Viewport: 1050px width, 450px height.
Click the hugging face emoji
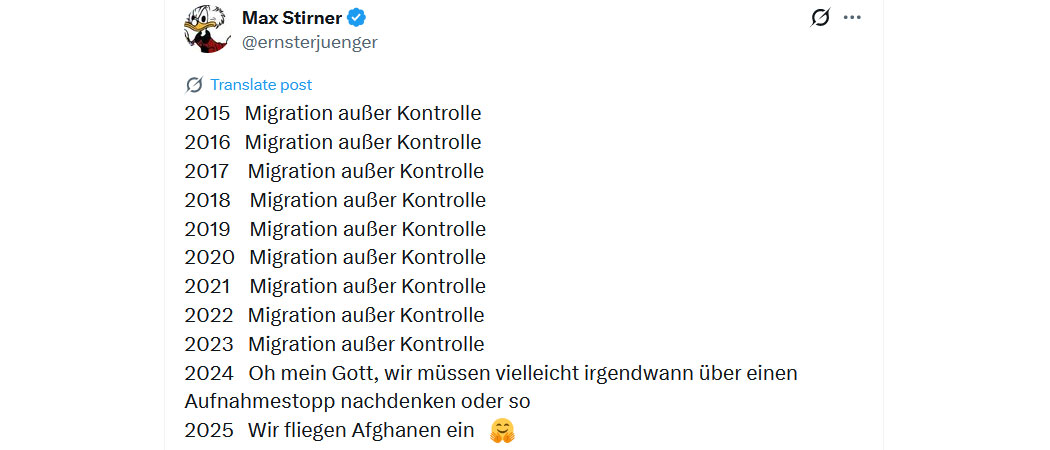coord(502,430)
